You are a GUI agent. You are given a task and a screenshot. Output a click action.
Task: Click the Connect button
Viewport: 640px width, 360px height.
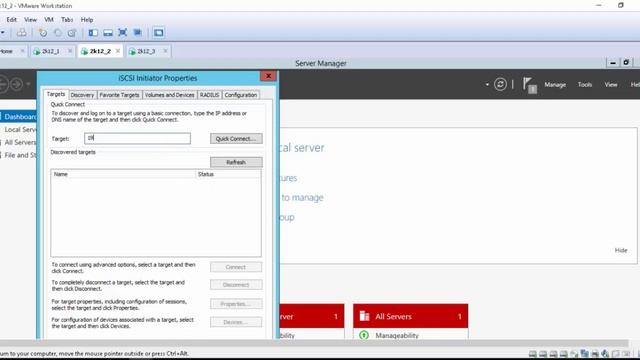pos(236,267)
